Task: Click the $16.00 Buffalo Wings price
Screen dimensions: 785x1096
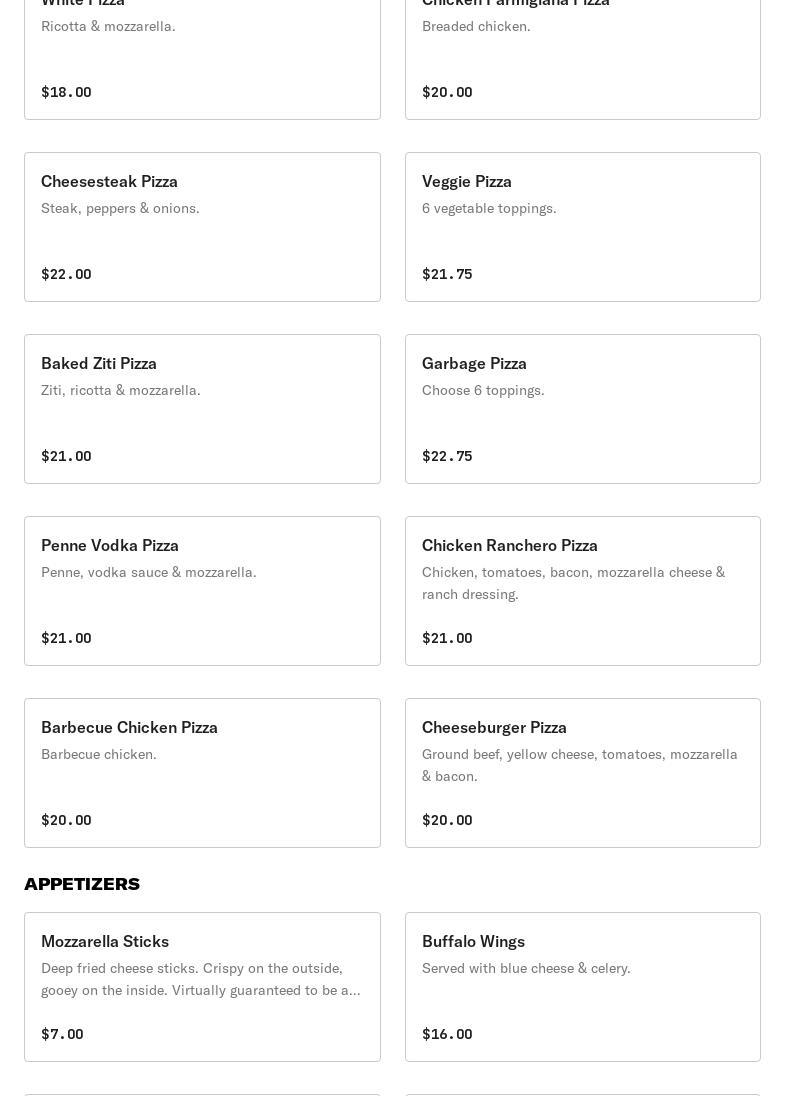Action: 447,1034
